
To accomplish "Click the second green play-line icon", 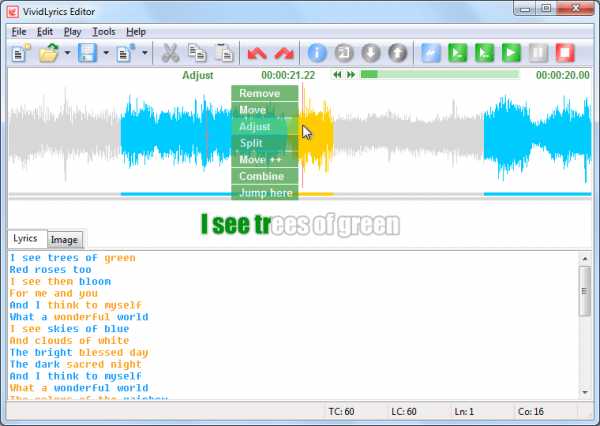I will [x=484, y=53].
